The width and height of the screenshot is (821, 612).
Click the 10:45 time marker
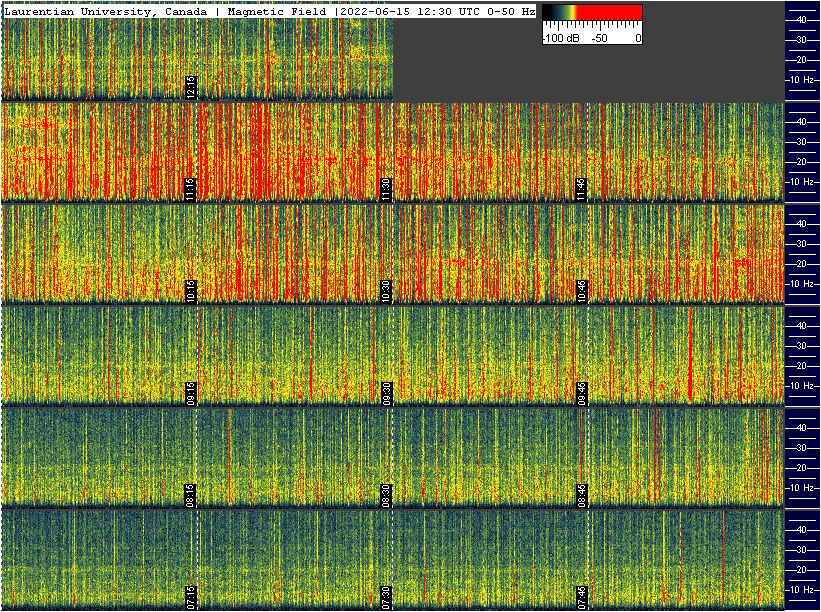click(x=581, y=291)
